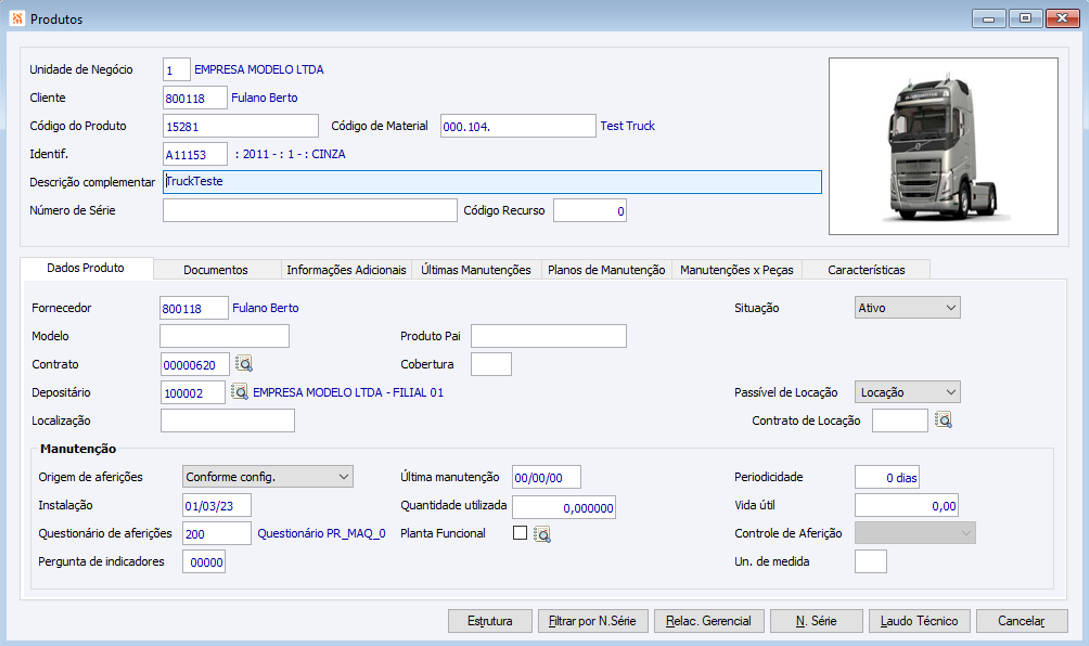The height and width of the screenshot is (646, 1089).
Task: Click the Identif. field A11153
Action: (x=195, y=154)
